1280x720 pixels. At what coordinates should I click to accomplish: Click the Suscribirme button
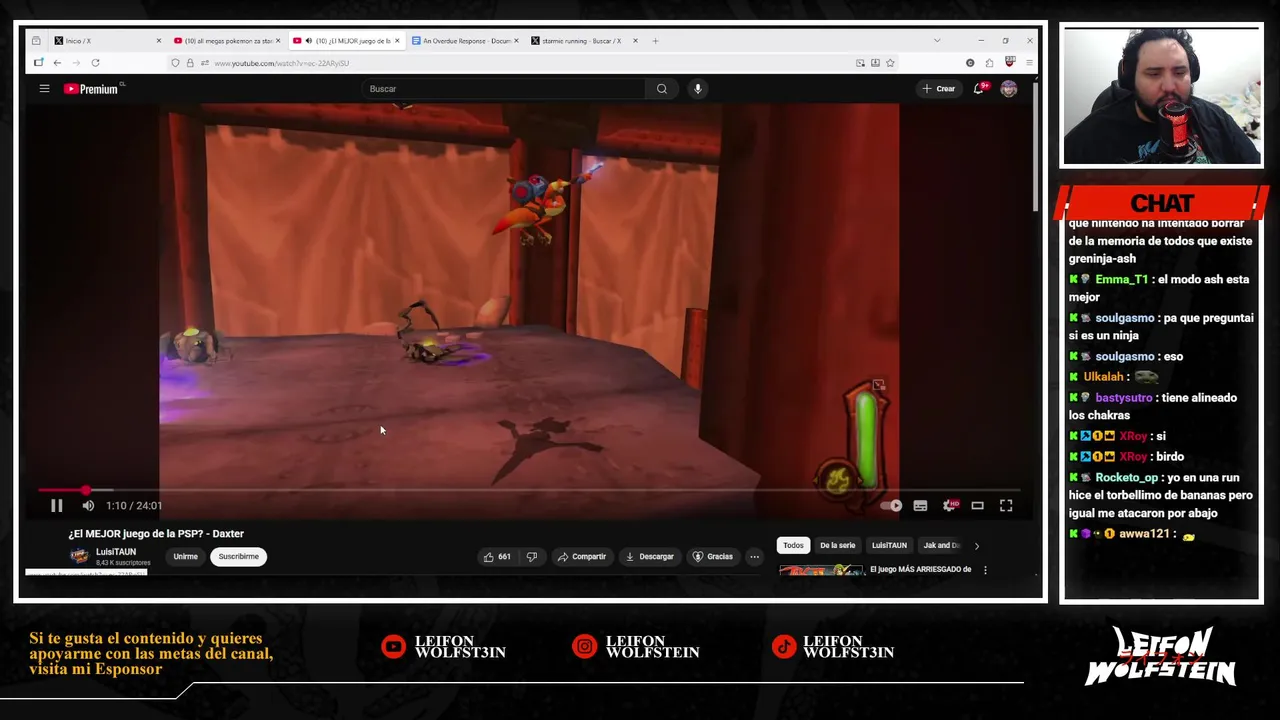[x=238, y=557]
